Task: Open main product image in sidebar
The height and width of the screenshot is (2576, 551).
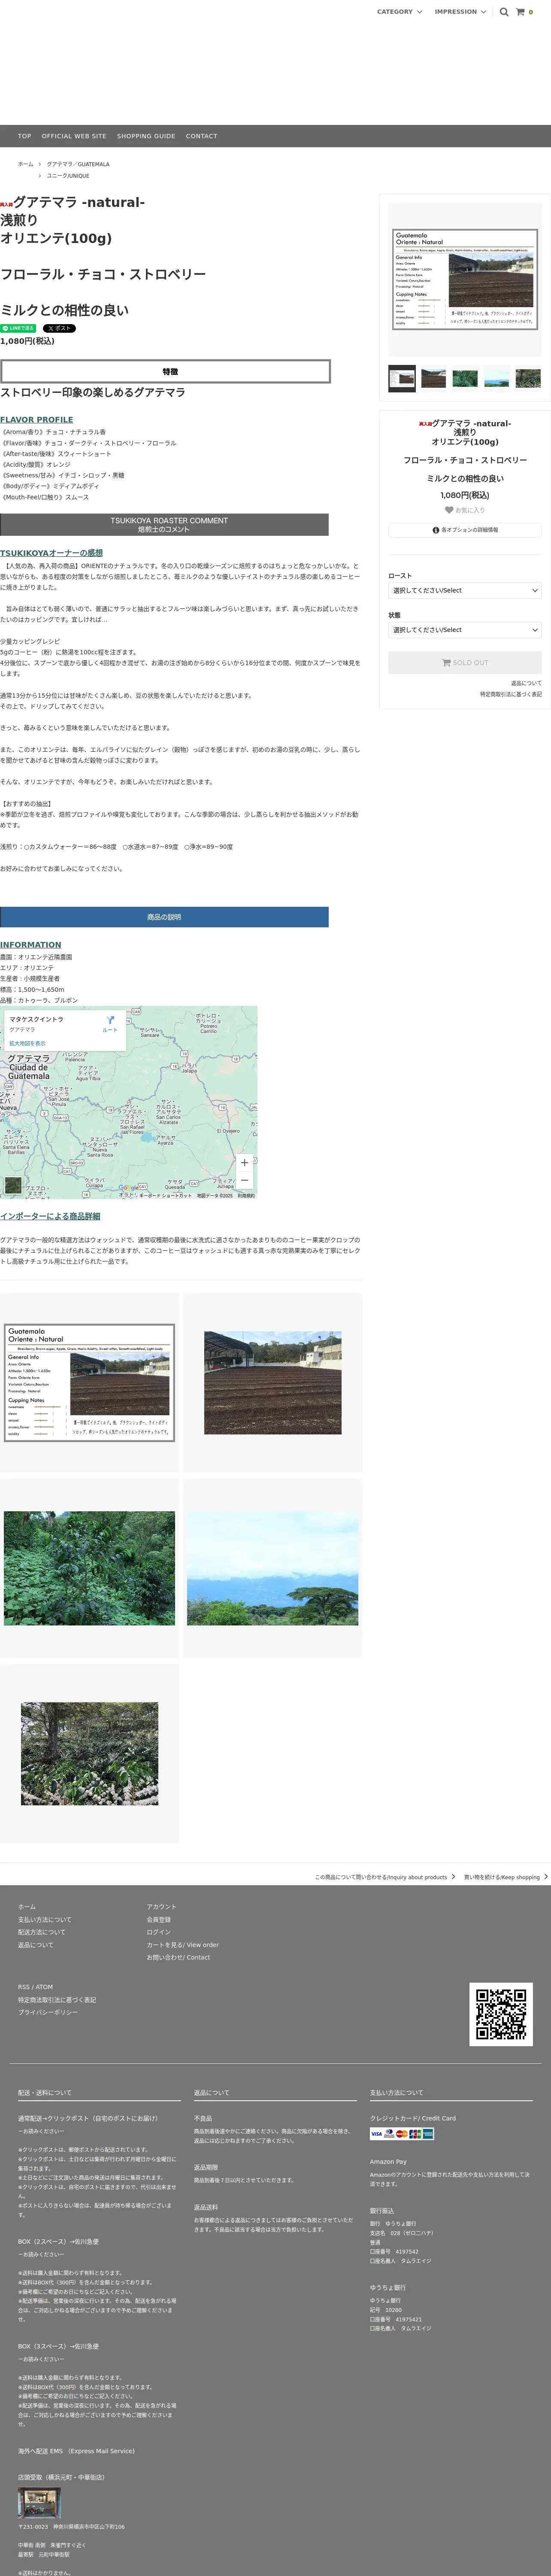Action: coord(465,280)
